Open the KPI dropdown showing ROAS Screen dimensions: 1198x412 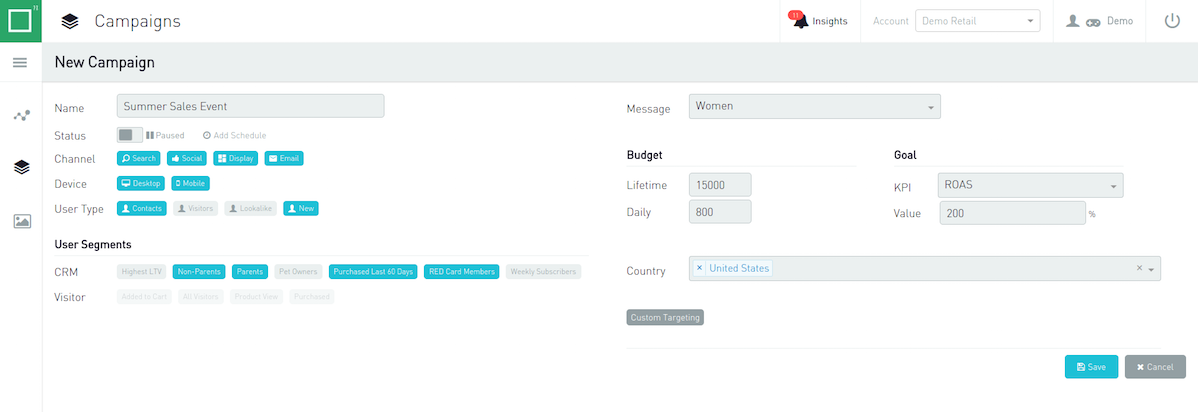click(x=1030, y=185)
